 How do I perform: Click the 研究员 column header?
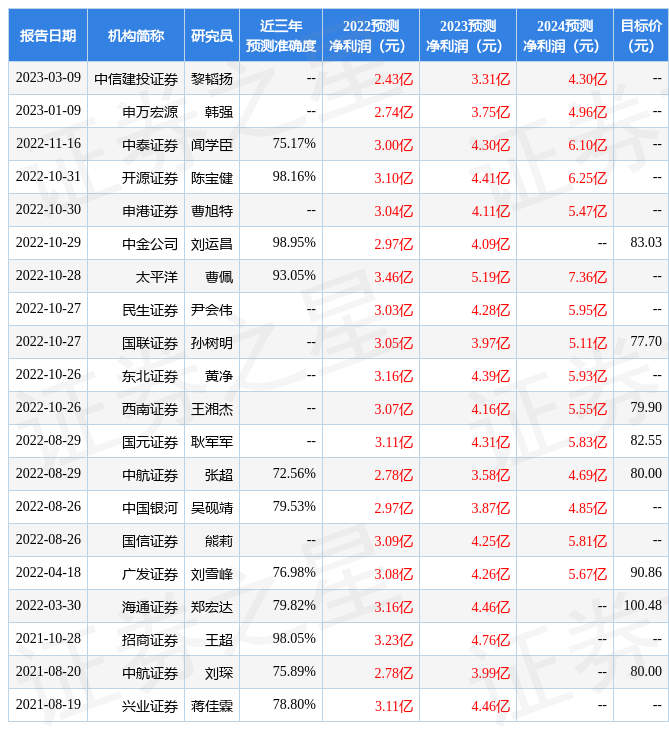point(211,36)
